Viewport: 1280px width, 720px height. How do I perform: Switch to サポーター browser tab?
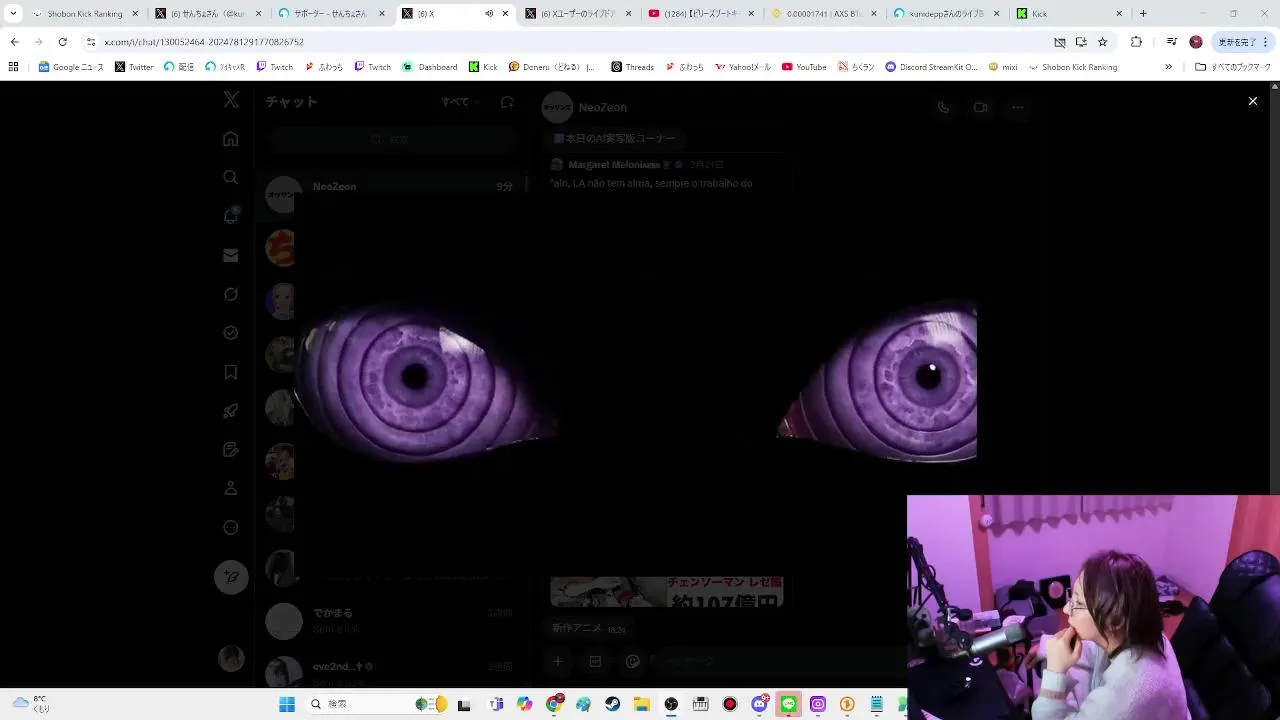[x=330, y=14]
